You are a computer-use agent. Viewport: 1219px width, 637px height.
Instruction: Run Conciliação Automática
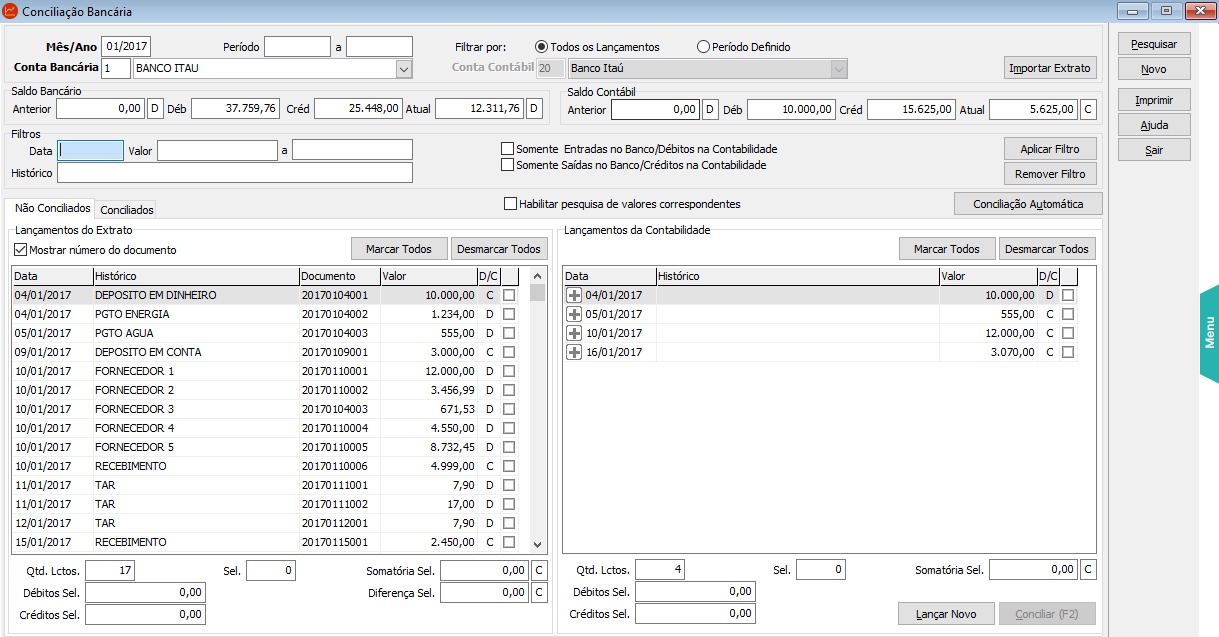(x=1028, y=204)
